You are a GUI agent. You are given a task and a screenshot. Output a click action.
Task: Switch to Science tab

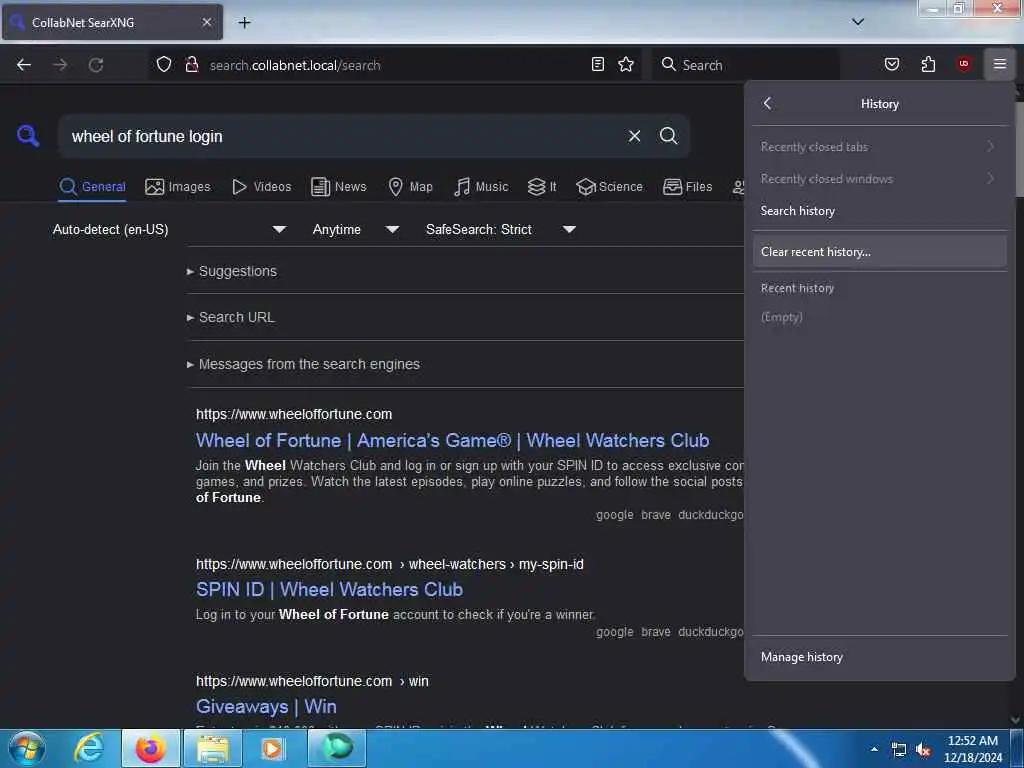[610, 187]
